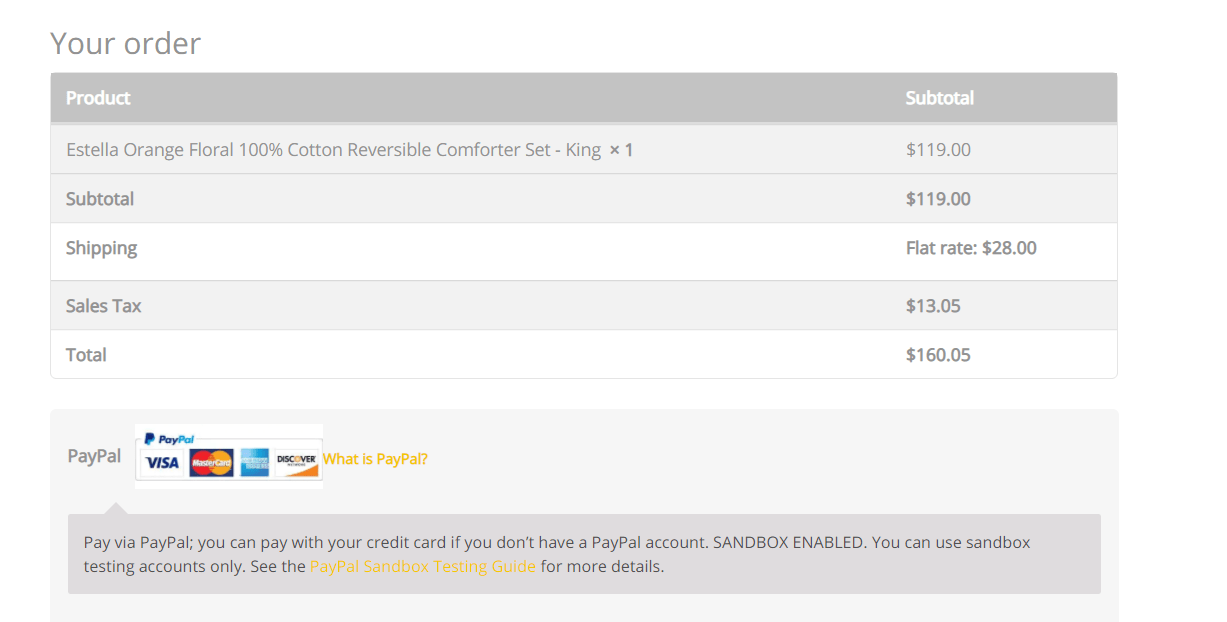This screenshot has width=1227, height=622.
Task: Click the PayPal sandbox description text
Action: click(x=556, y=553)
